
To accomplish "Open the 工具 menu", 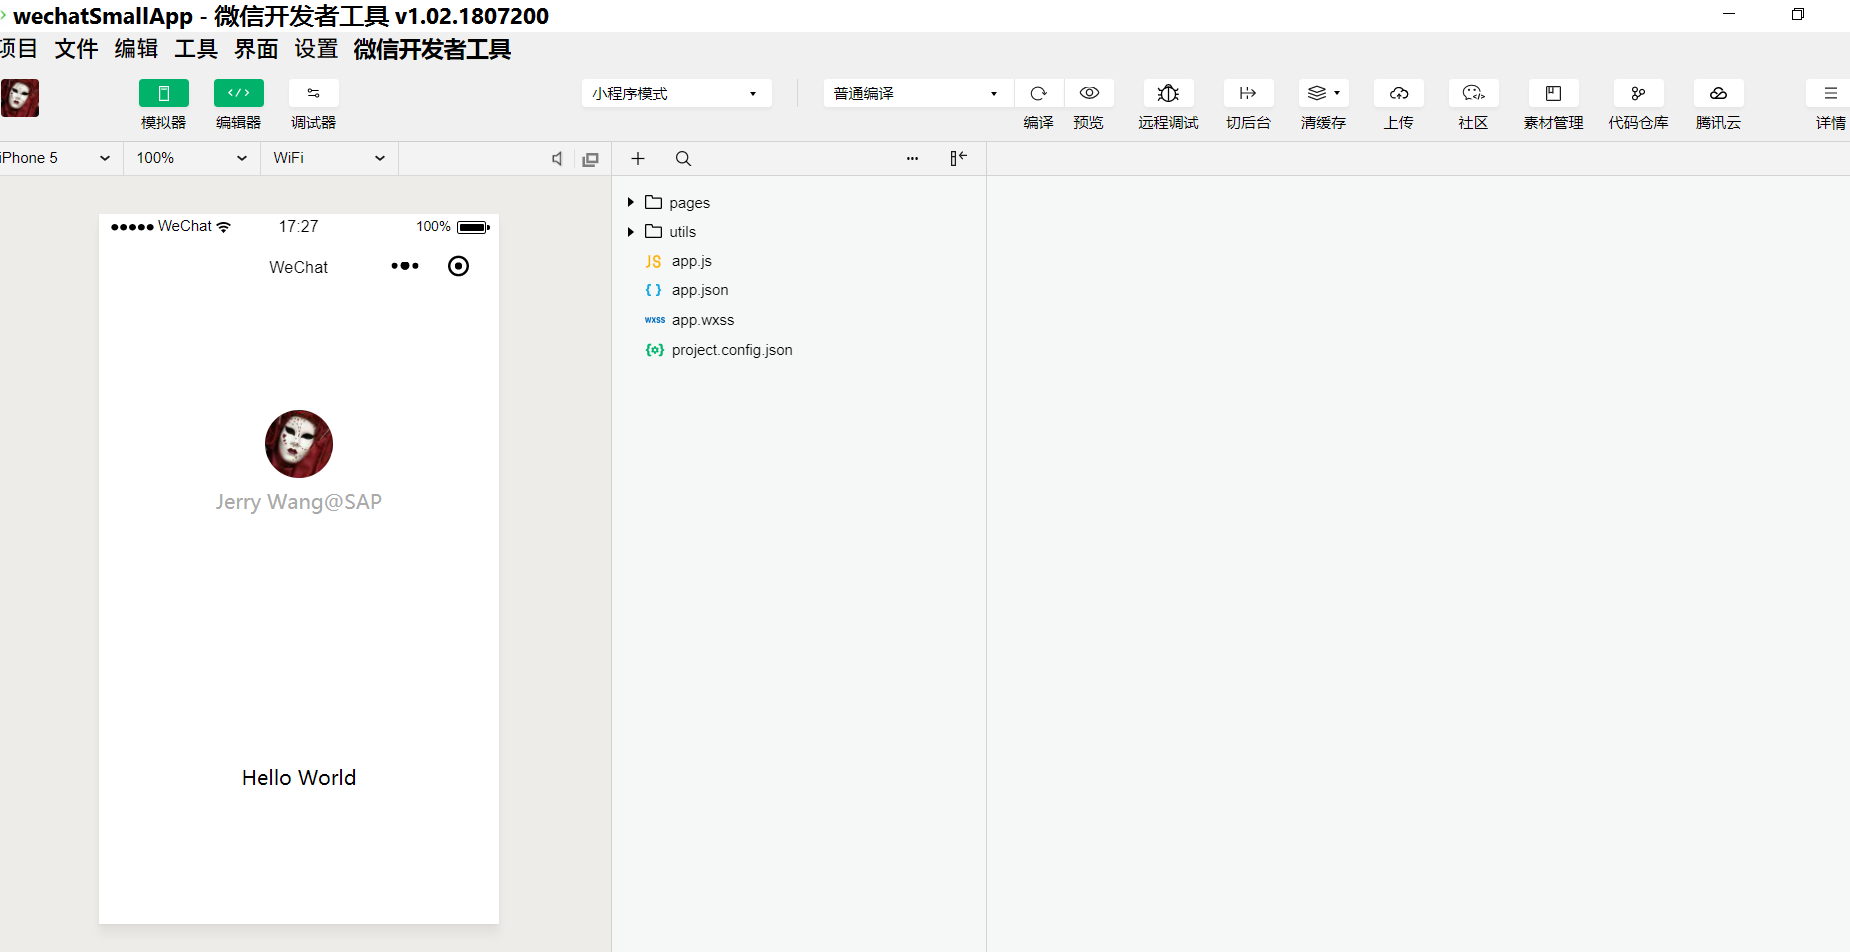I will click(x=196, y=49).
